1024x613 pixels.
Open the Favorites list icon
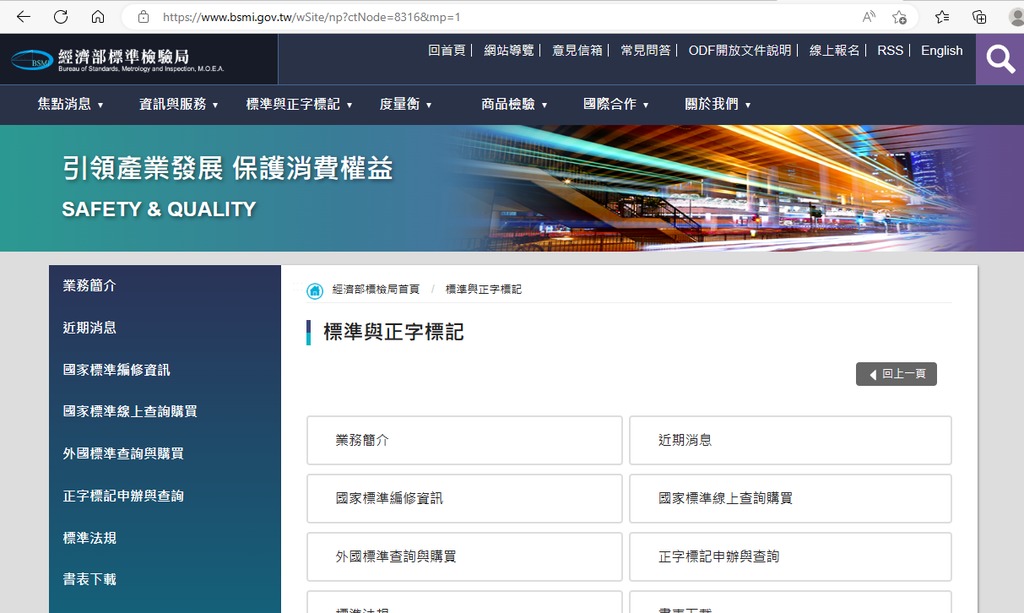pyautogui.click(x=942, y=17)
